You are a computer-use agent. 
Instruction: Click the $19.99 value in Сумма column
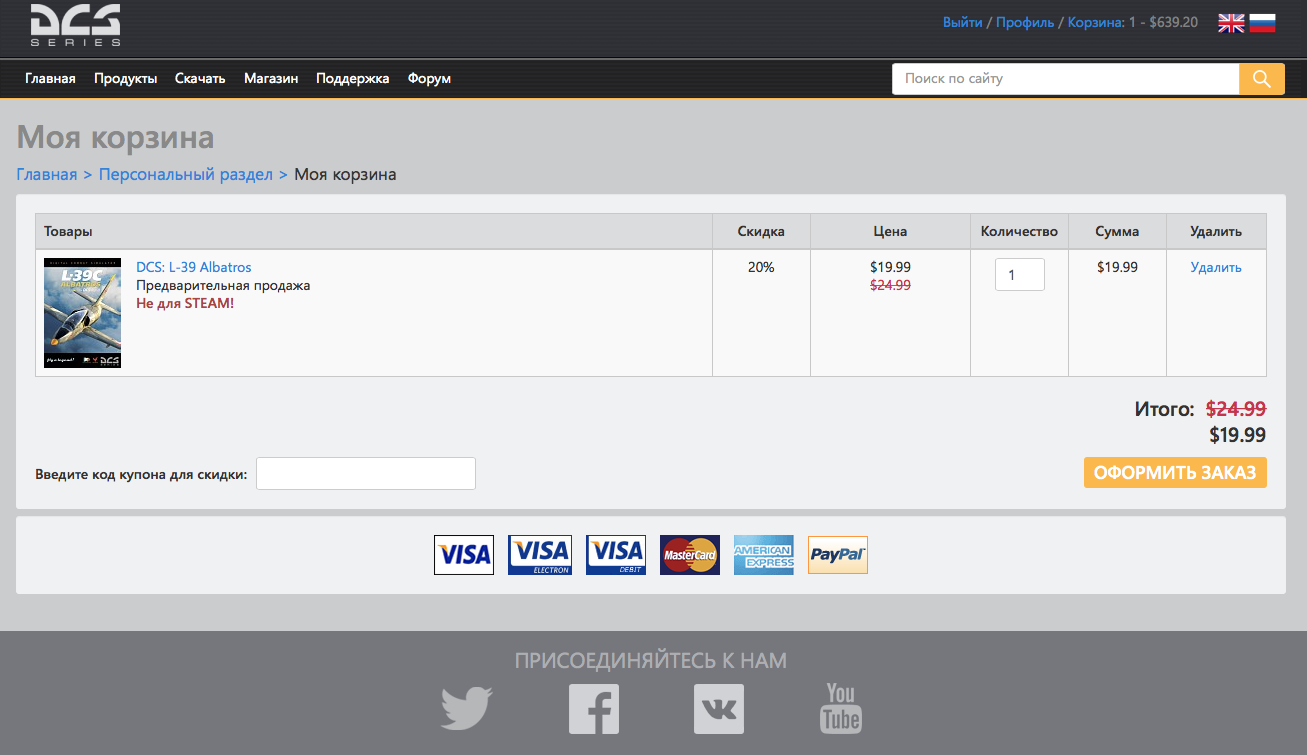click(1117, 267)
